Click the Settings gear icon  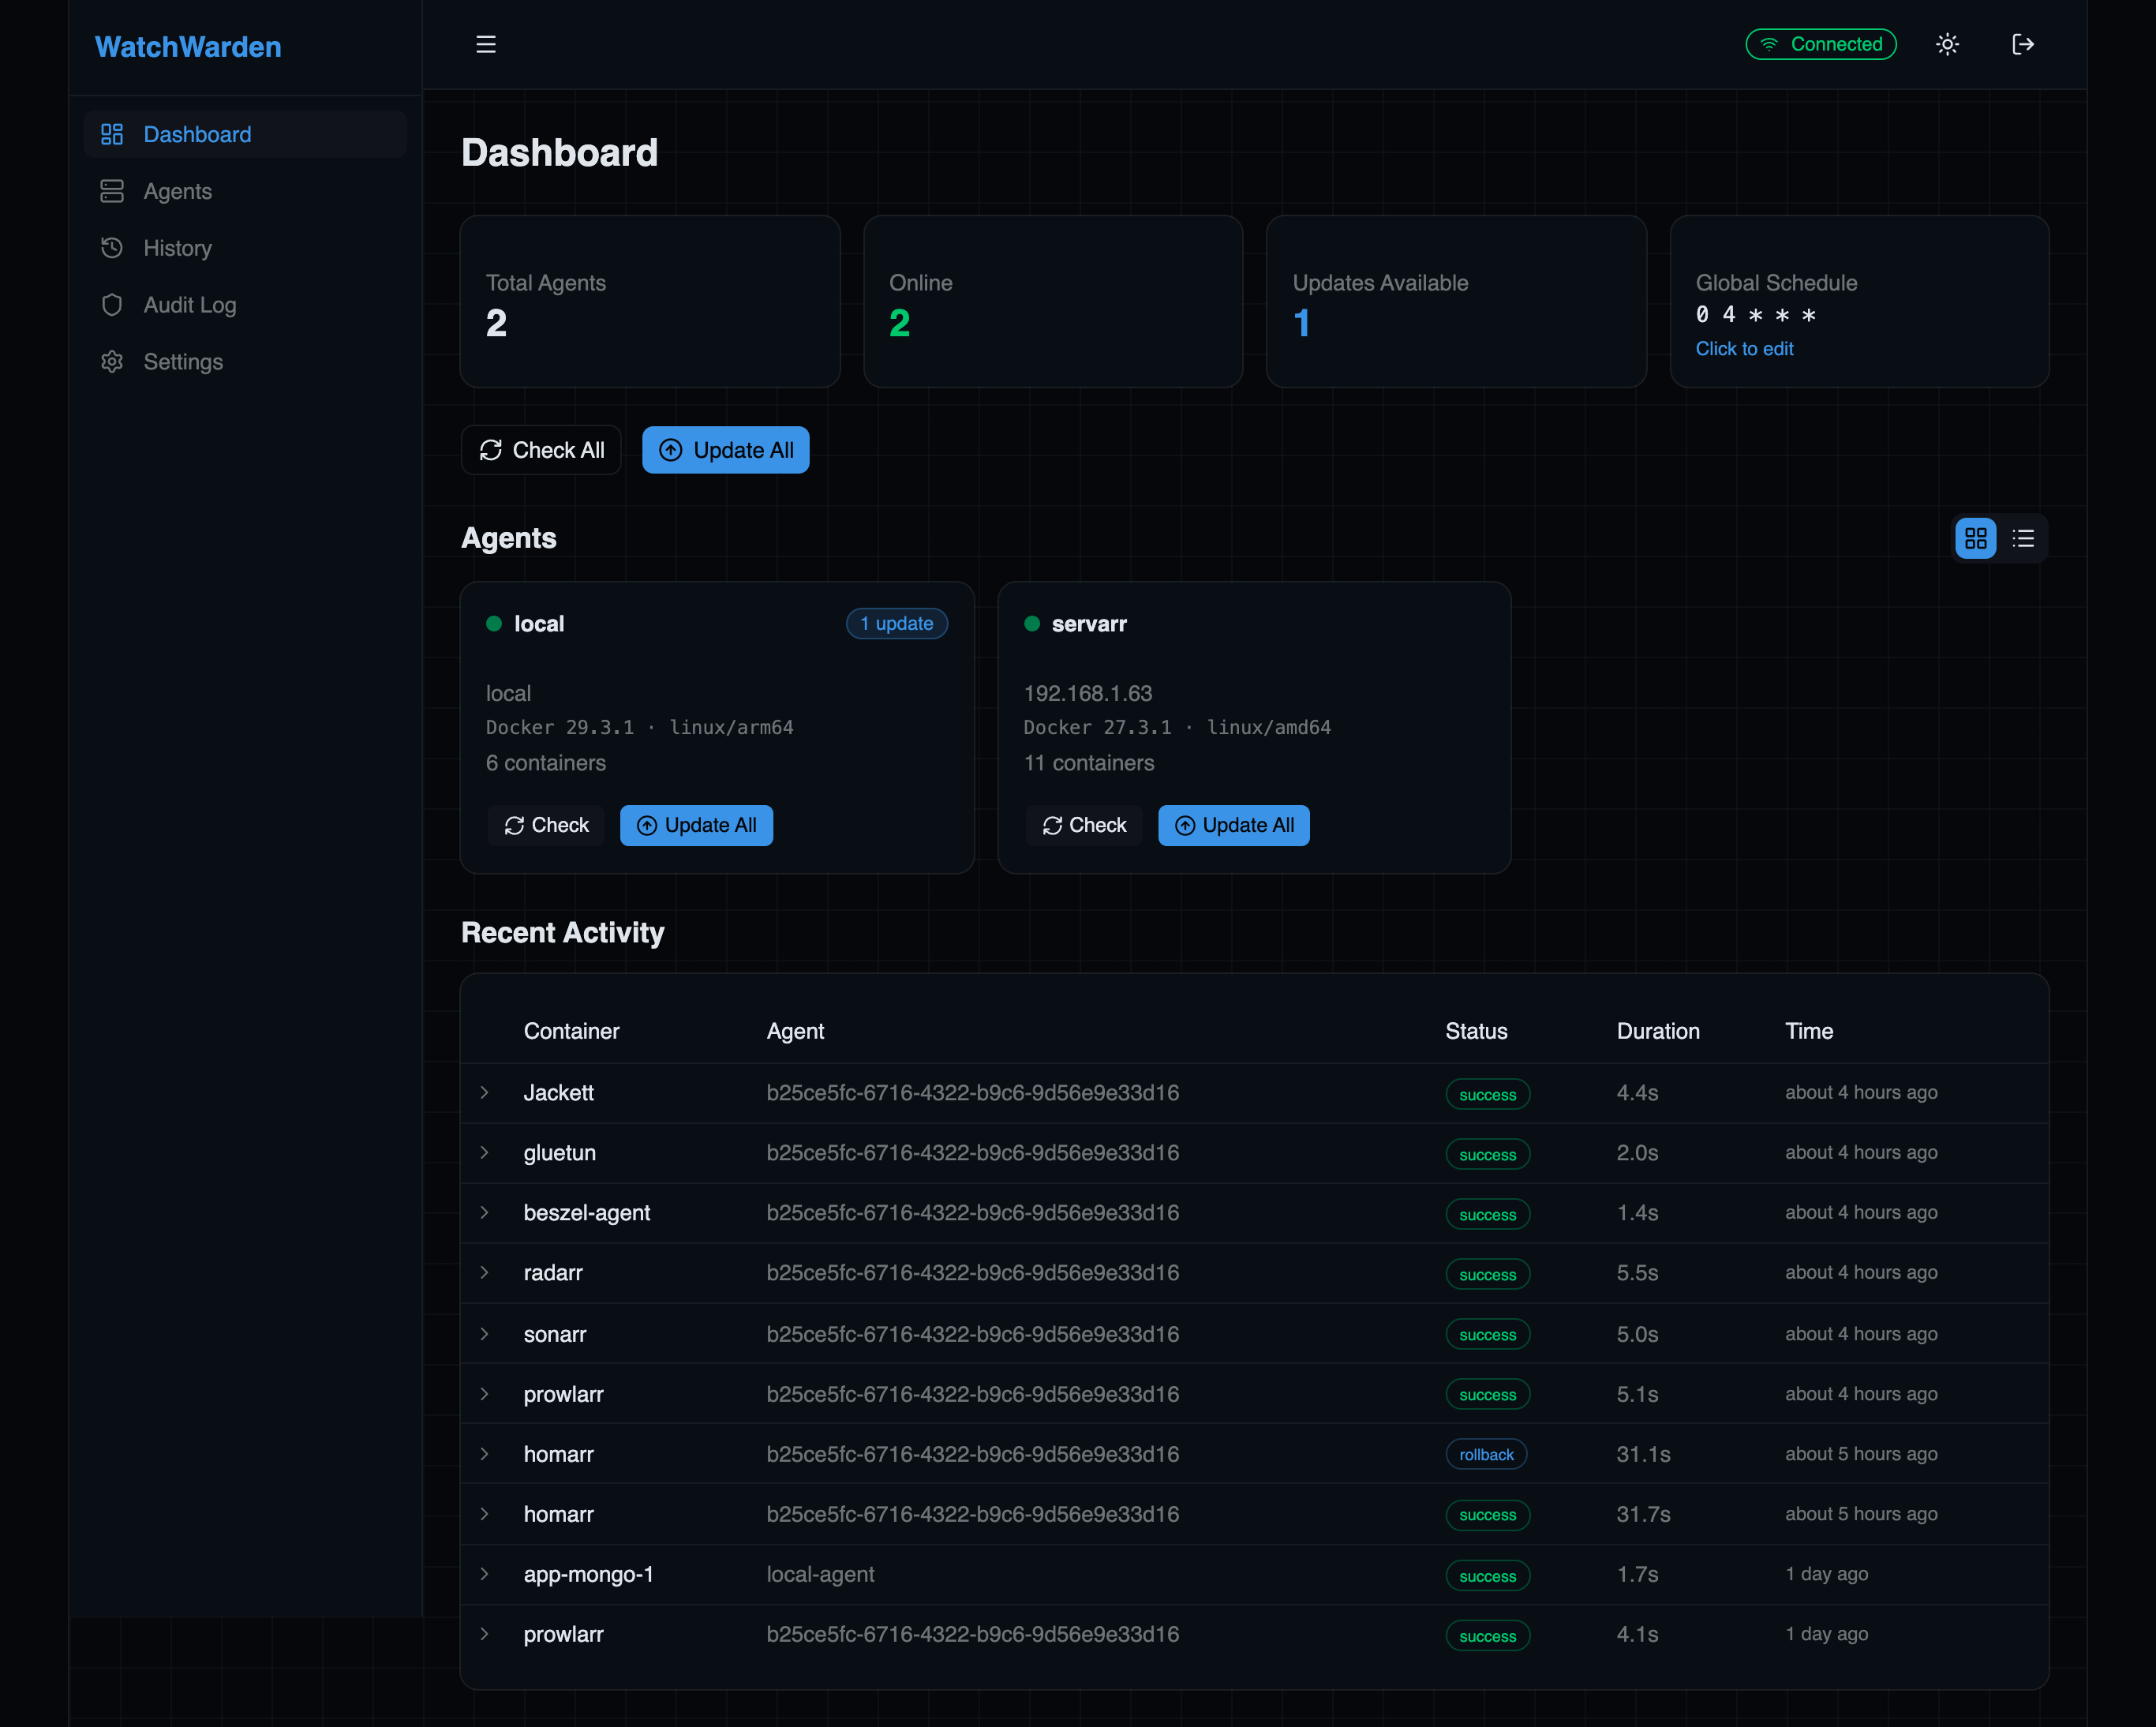[x=112, y=362]
